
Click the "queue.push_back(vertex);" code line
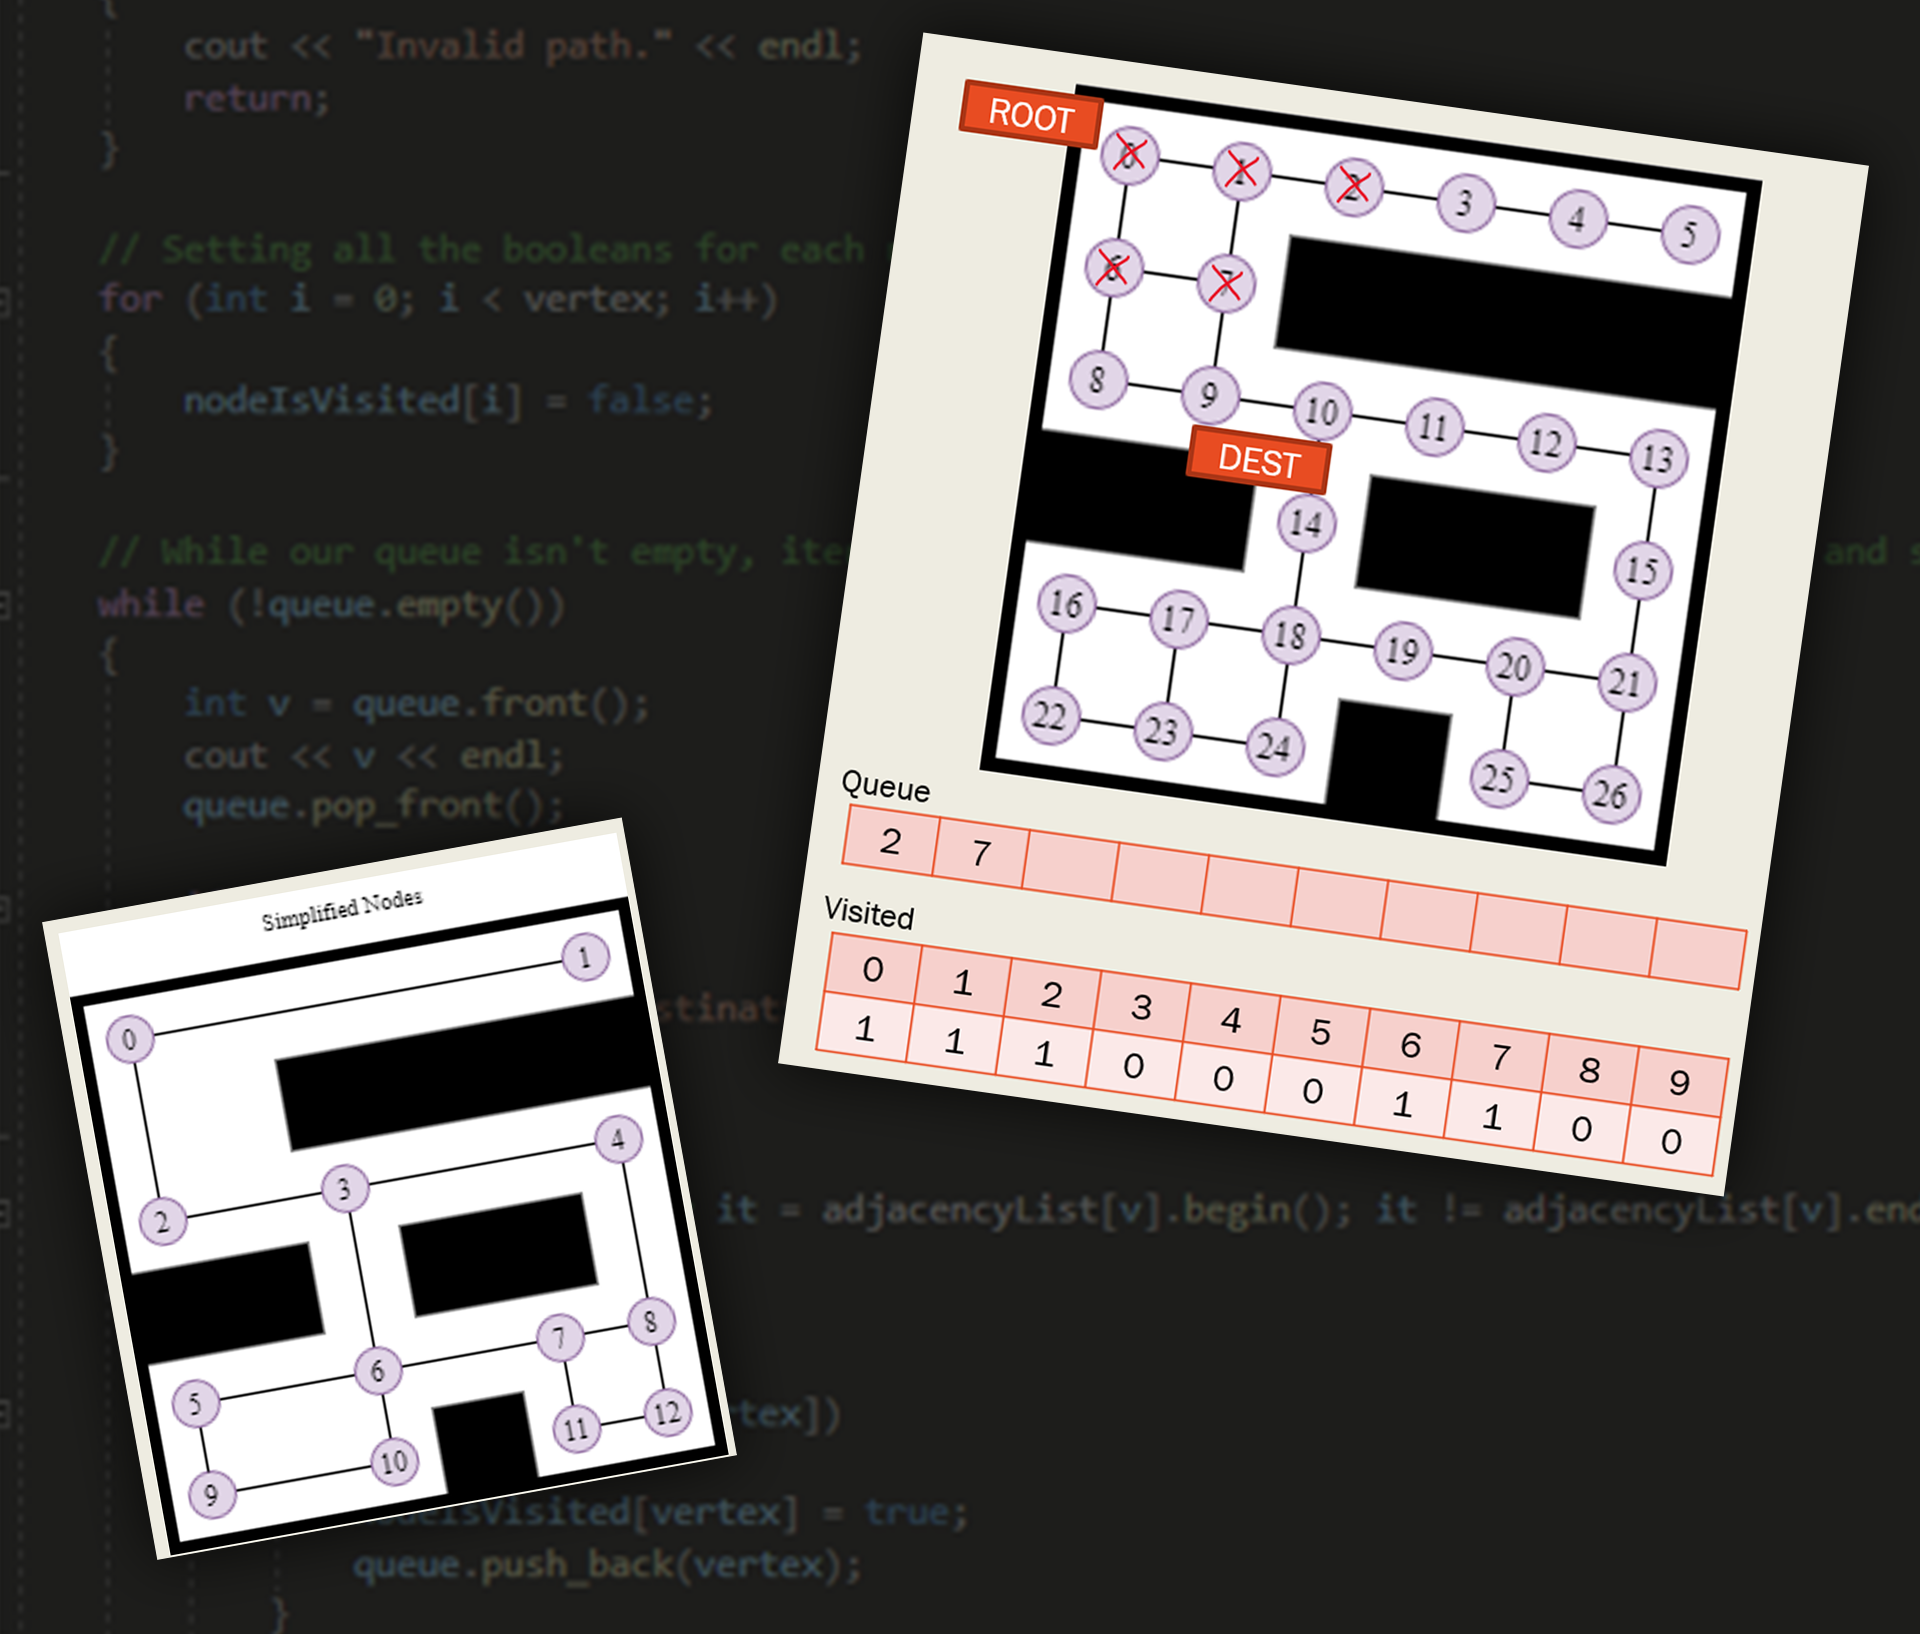pos(607,1564)
